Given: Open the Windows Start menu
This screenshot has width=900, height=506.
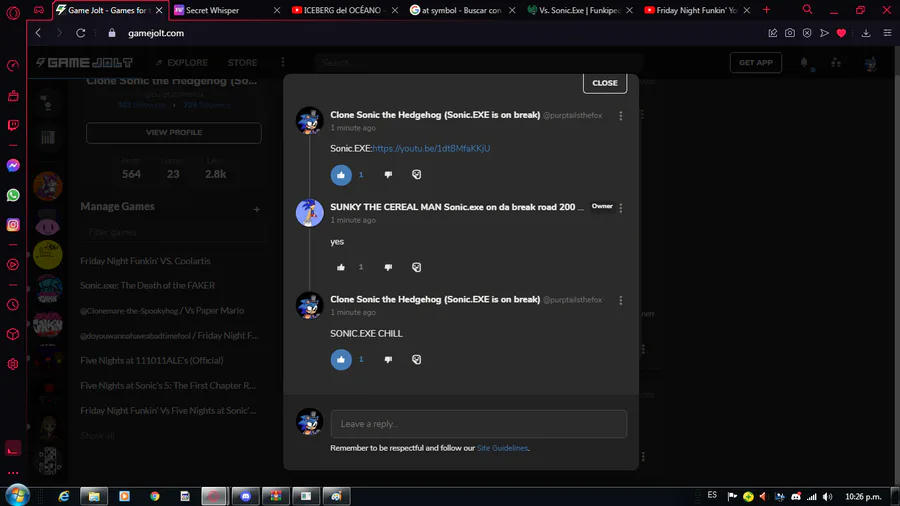Looking at the screenshot, I should pyautogui.click(x=17, y=496).
